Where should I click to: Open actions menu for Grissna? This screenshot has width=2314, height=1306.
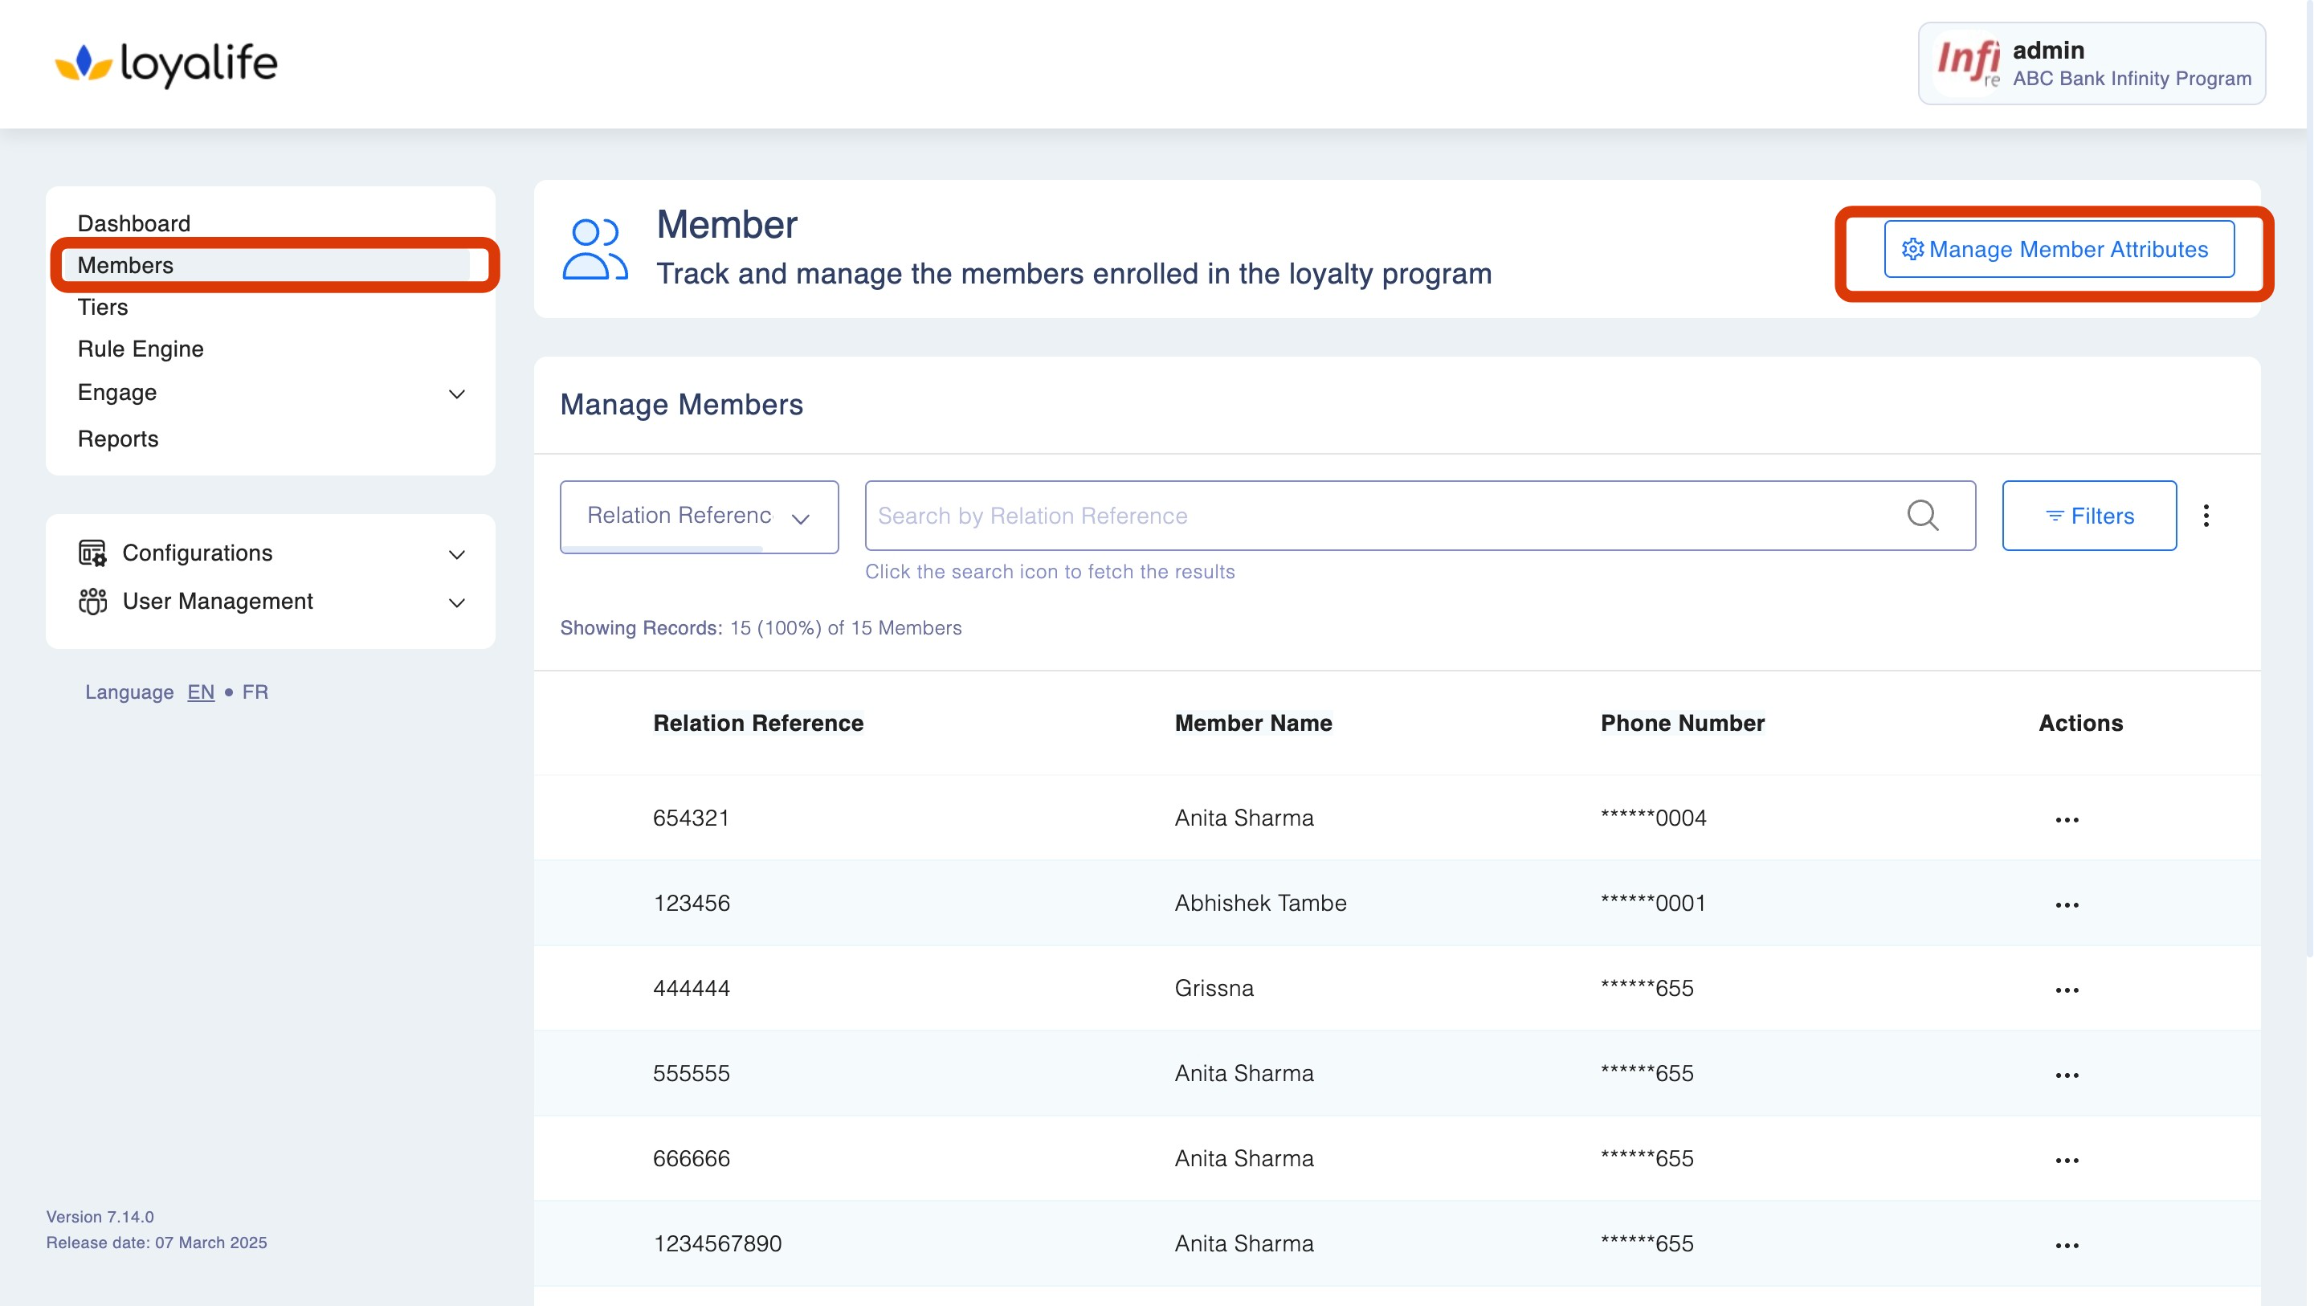2067,989
